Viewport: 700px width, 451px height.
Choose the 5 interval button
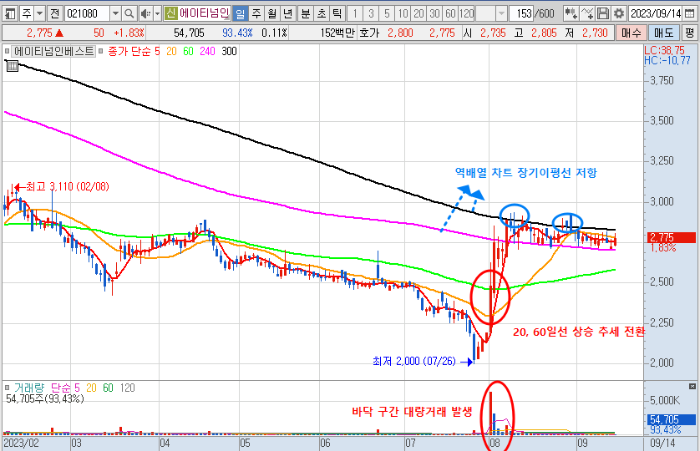point(387,14)
